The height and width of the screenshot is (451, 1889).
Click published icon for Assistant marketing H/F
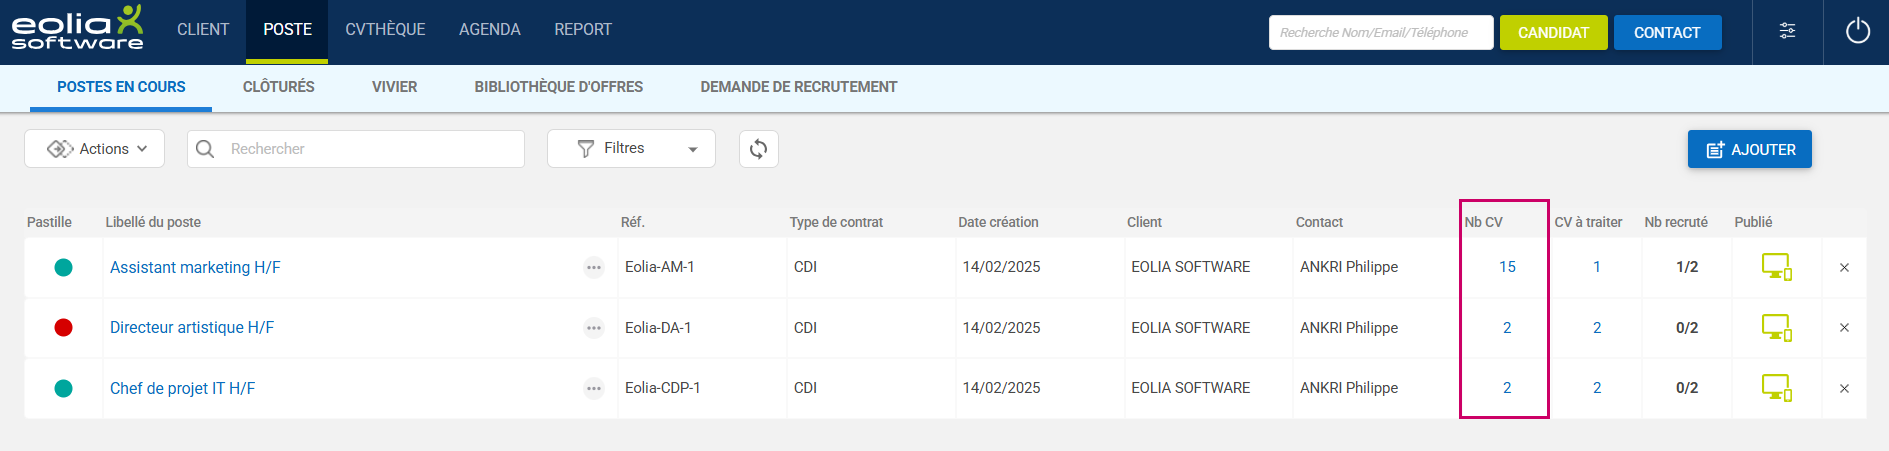point(1775,267)
